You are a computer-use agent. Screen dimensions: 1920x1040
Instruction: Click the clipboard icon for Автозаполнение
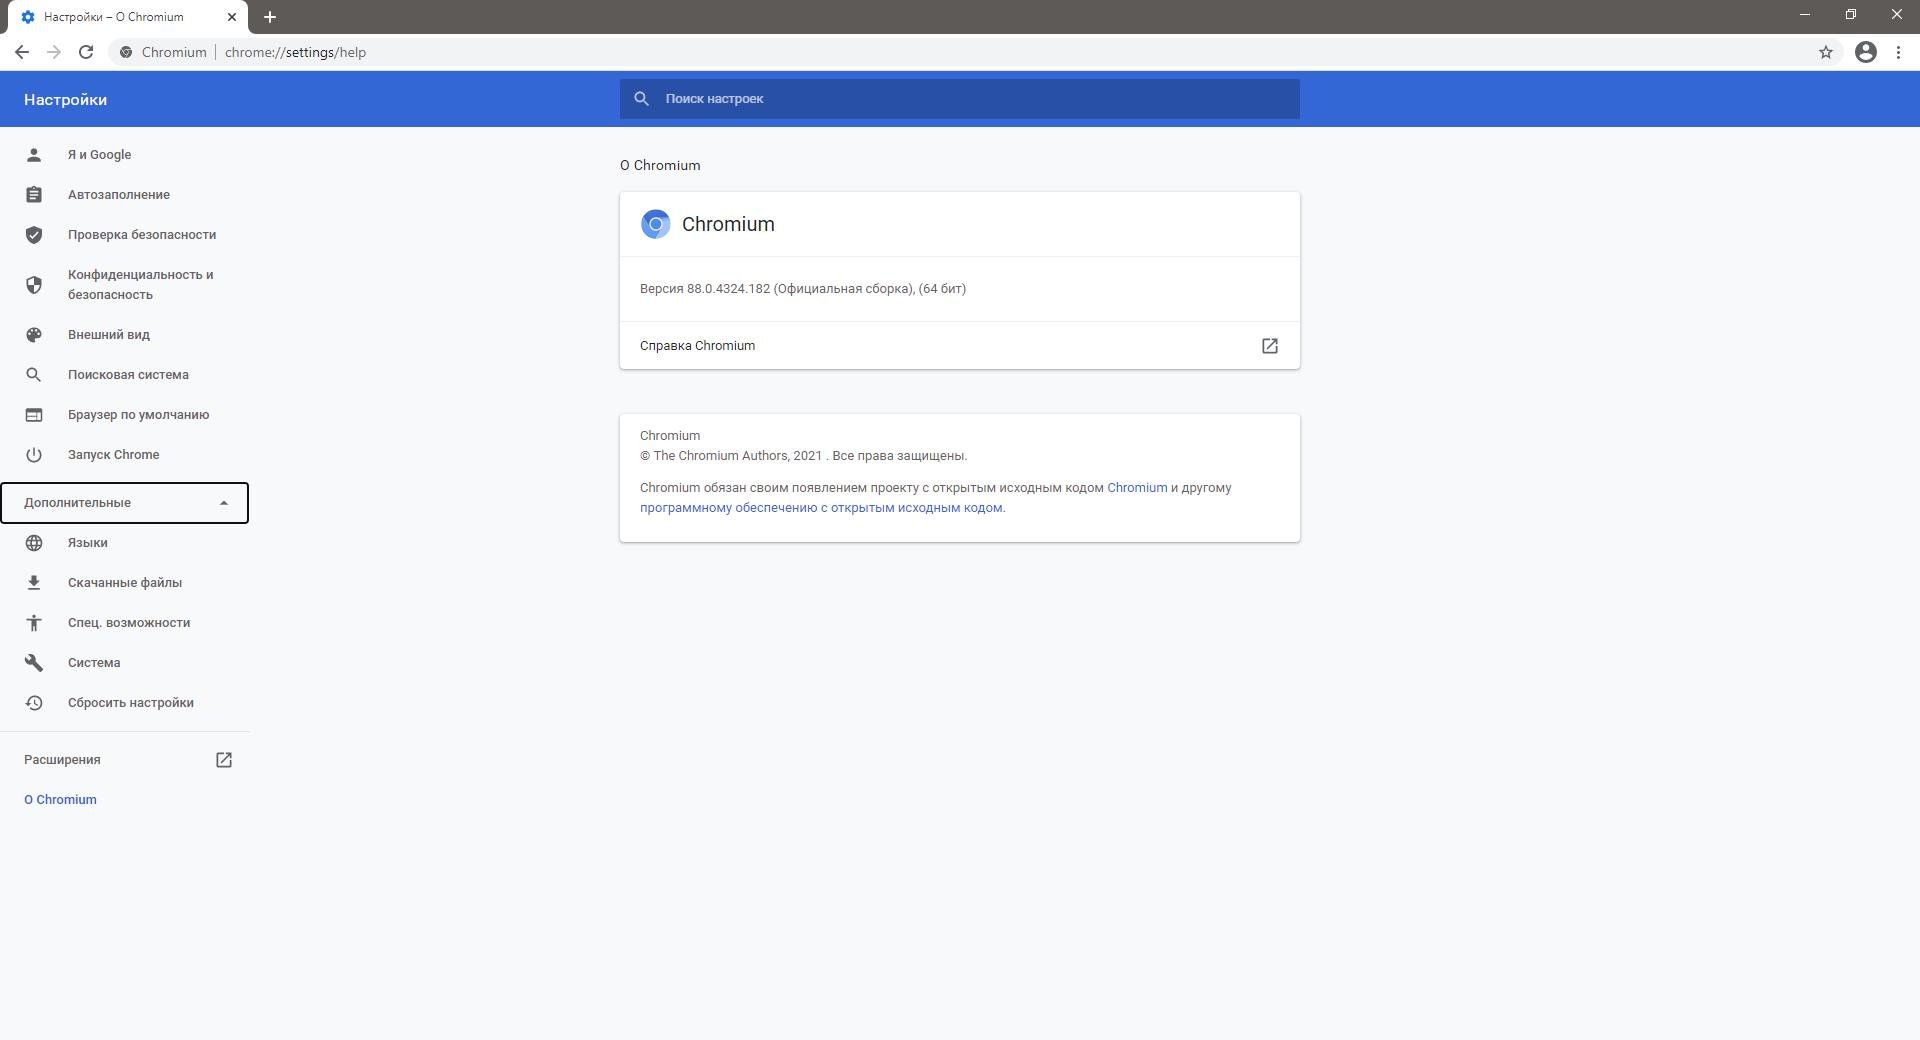(x=34, y=194)
